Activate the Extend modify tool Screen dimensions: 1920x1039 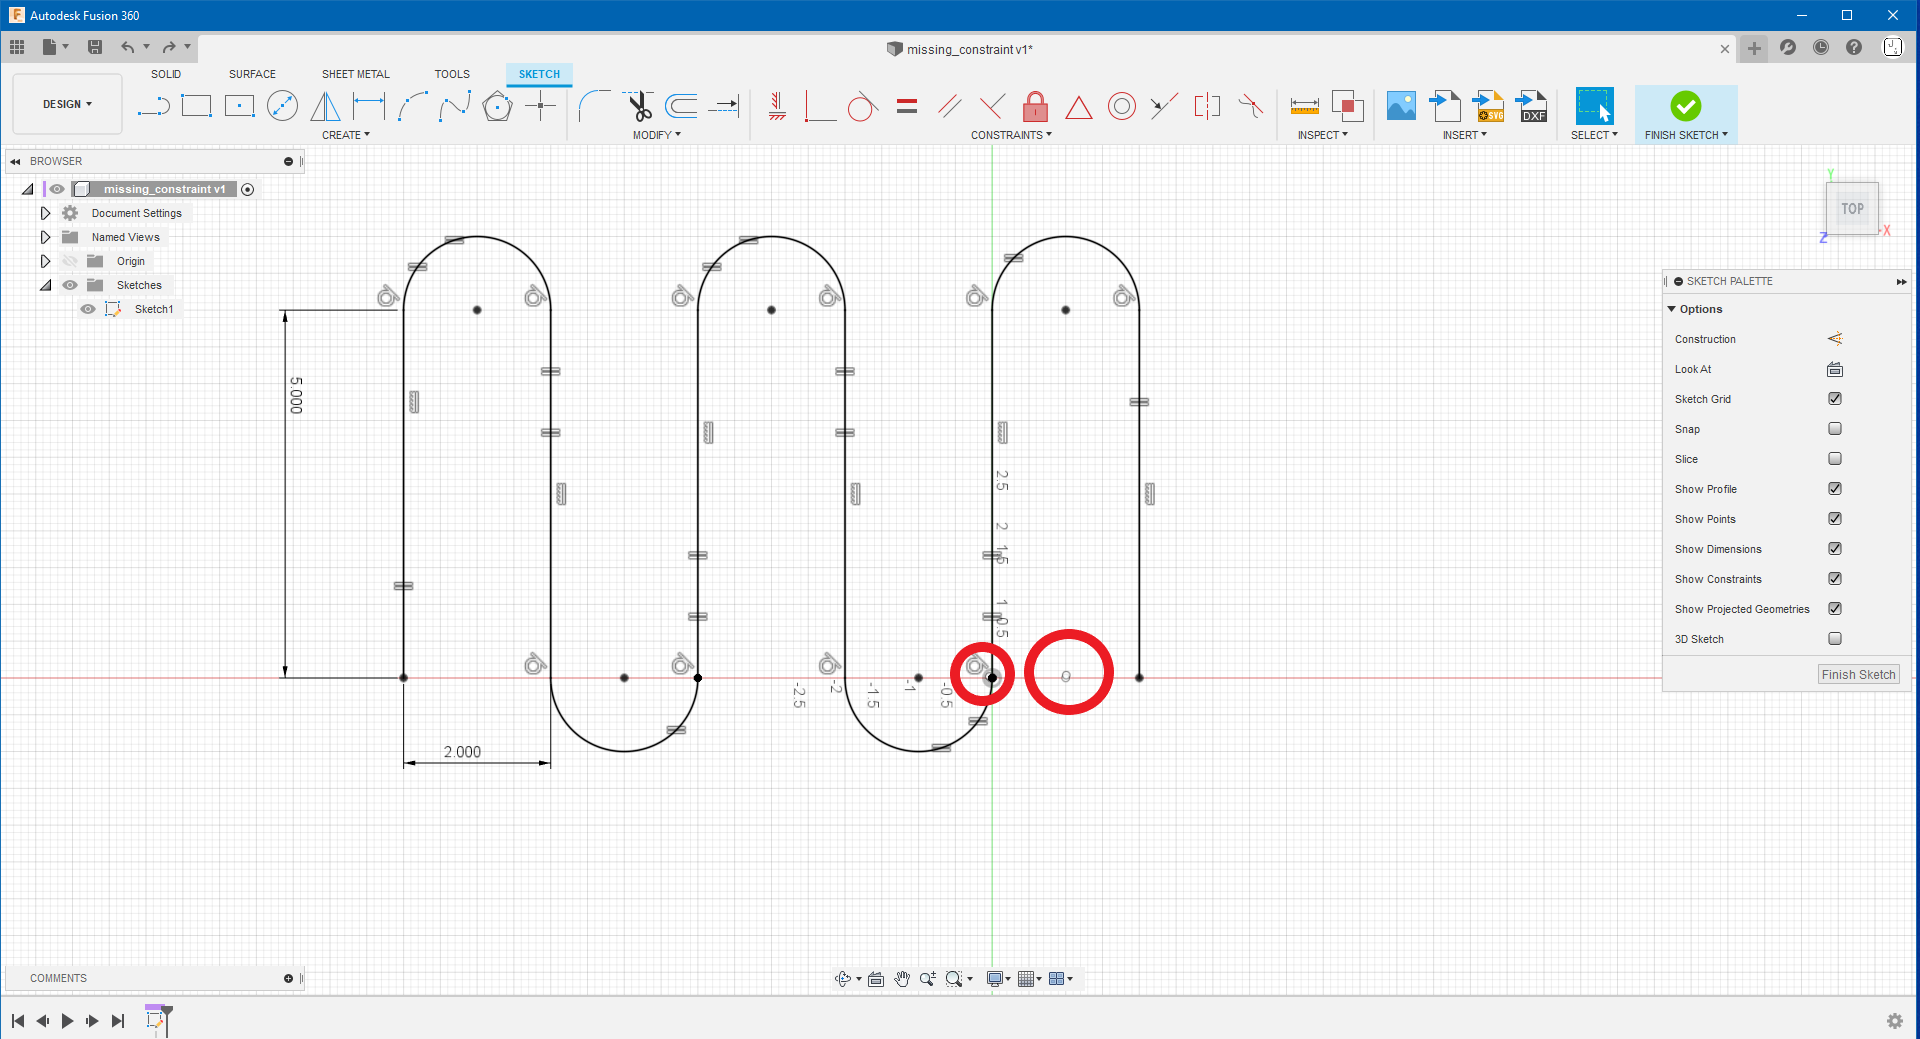724,106
